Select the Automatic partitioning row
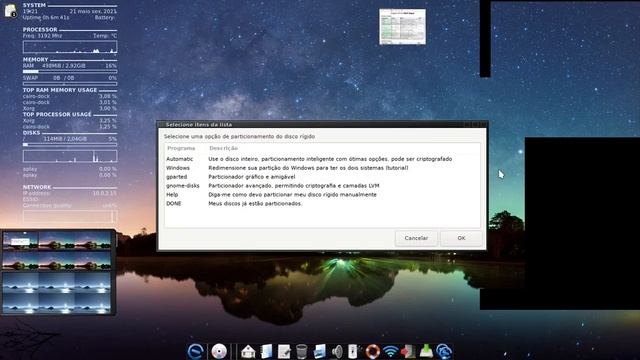This screenshot has height=360, width=640. [322, 159]
